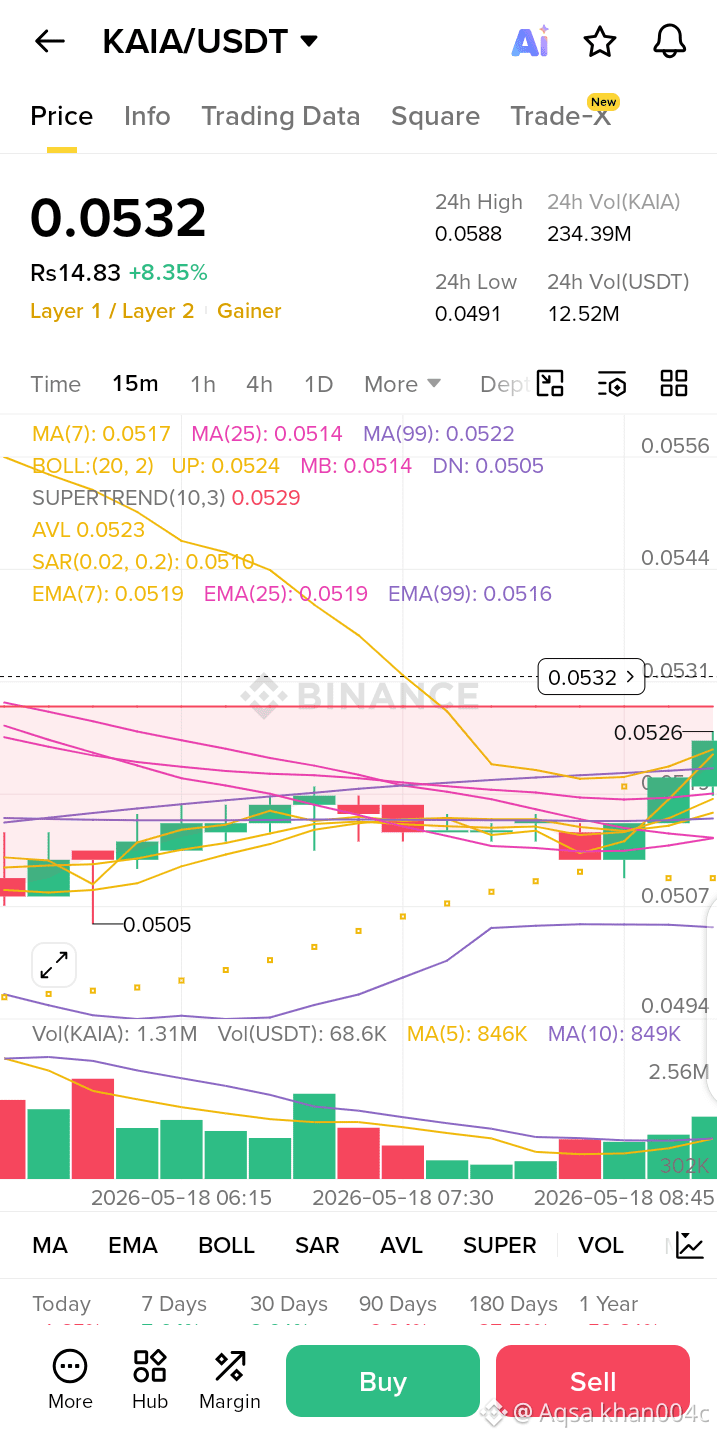
Task: Select the 1D interval
Action: tap(318, 384)
